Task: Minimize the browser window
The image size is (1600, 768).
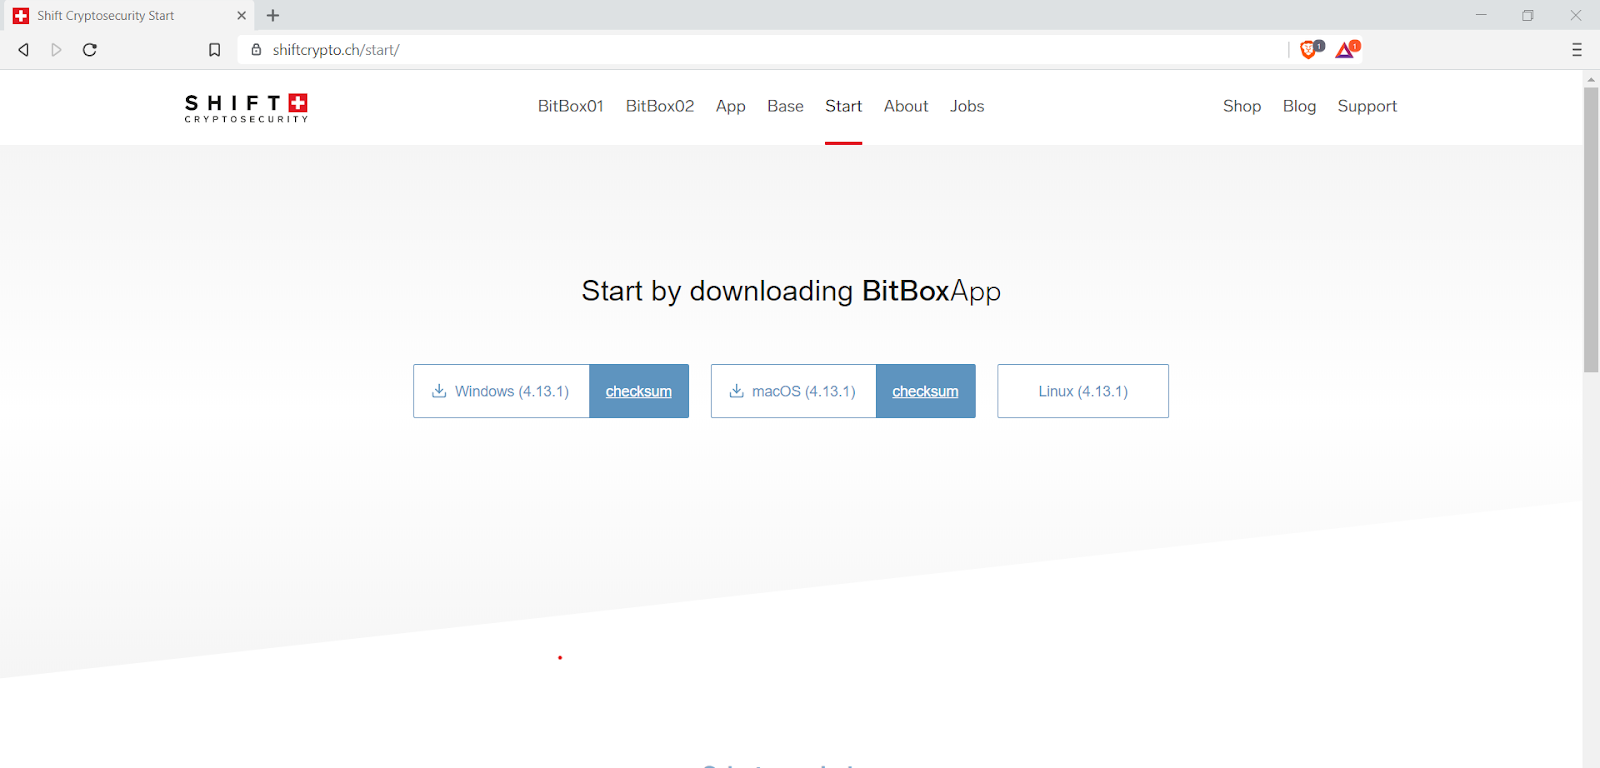Action: pyautogui.click(x=1481, y=15)
